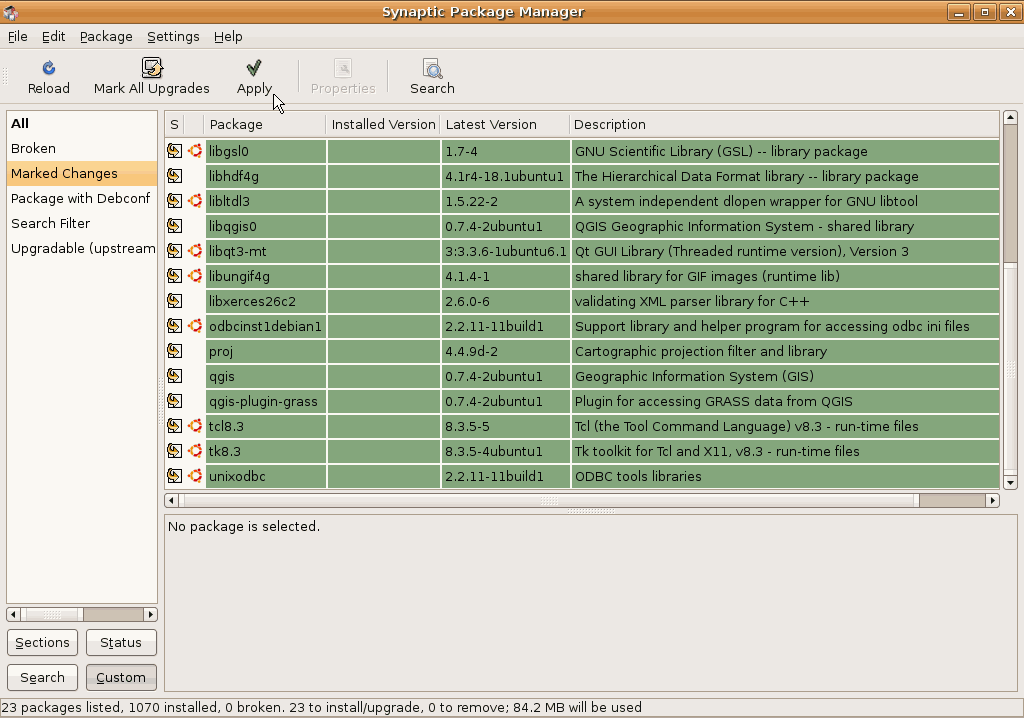Click the Custom filter button

click(121, 677)
